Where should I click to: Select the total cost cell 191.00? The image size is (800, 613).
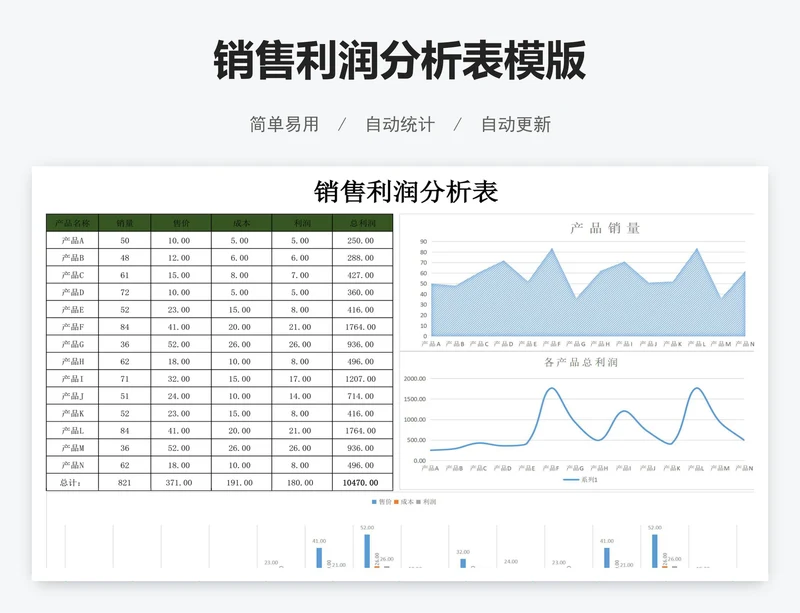pos(241,482)
